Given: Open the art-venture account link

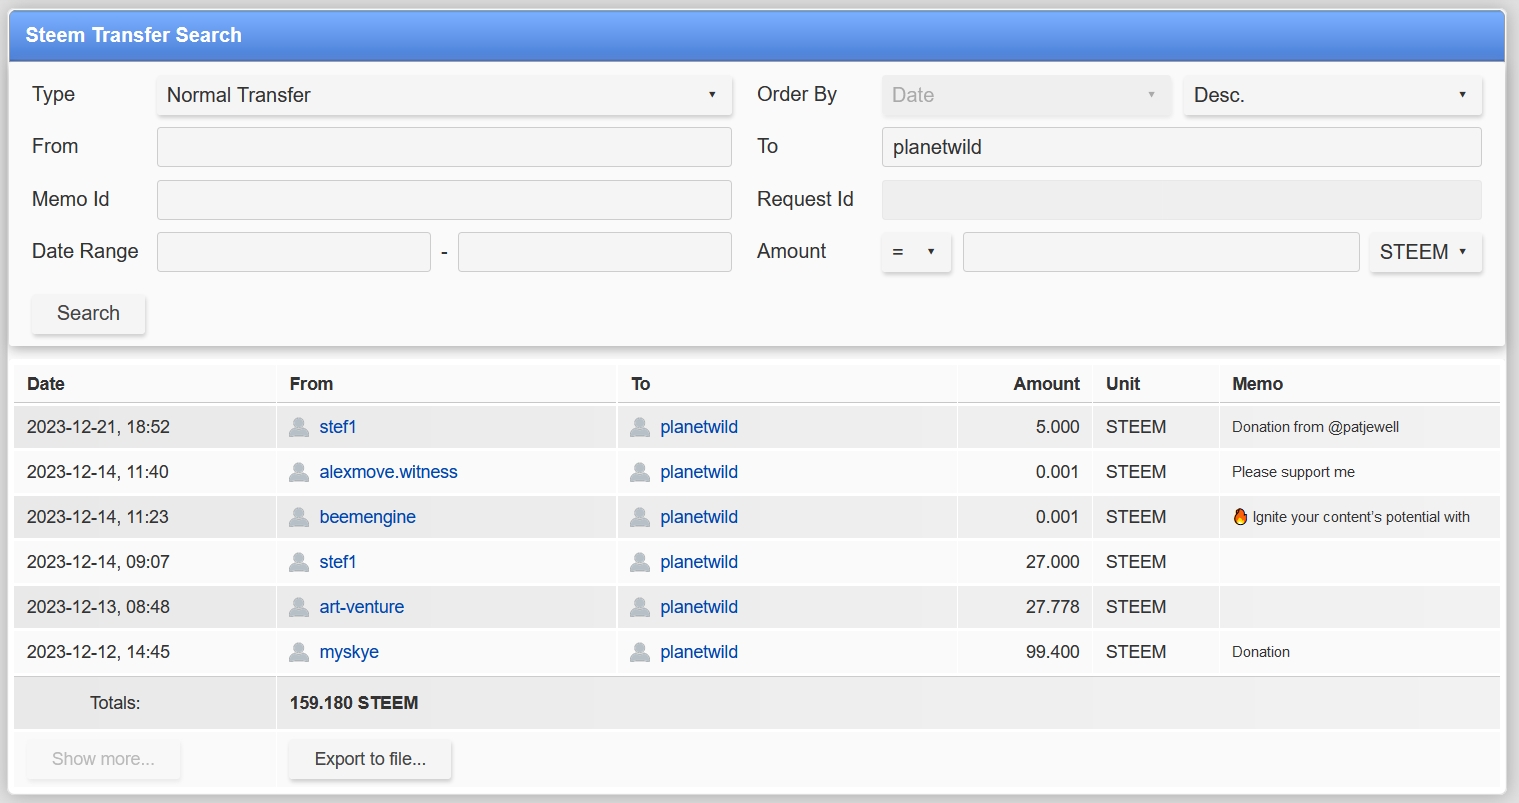Looking at the screenshot, I should coord(362,607).
